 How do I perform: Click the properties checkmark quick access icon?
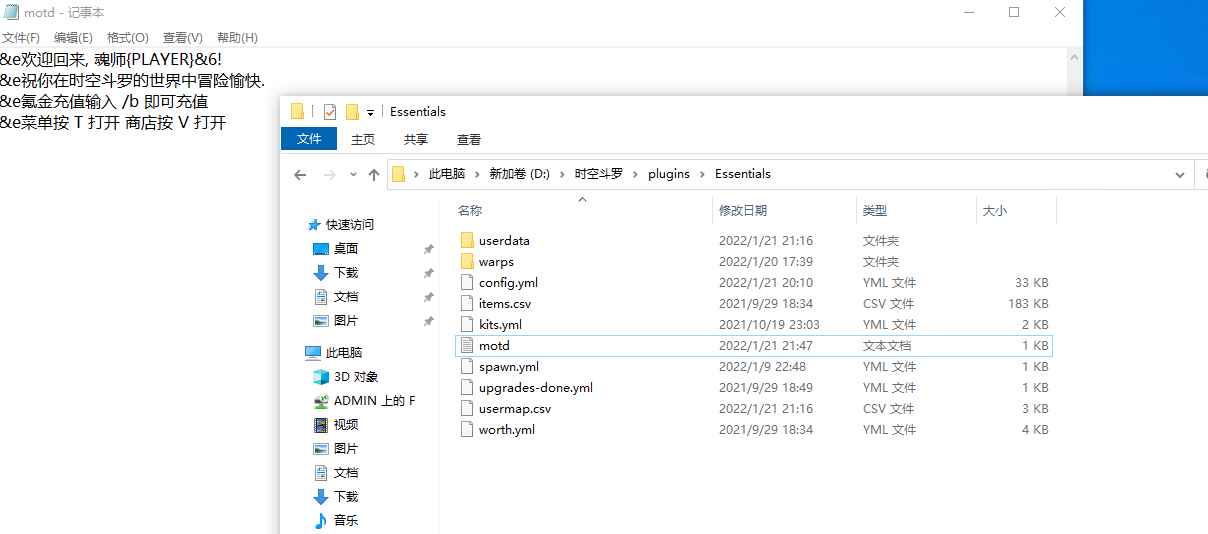330,111
